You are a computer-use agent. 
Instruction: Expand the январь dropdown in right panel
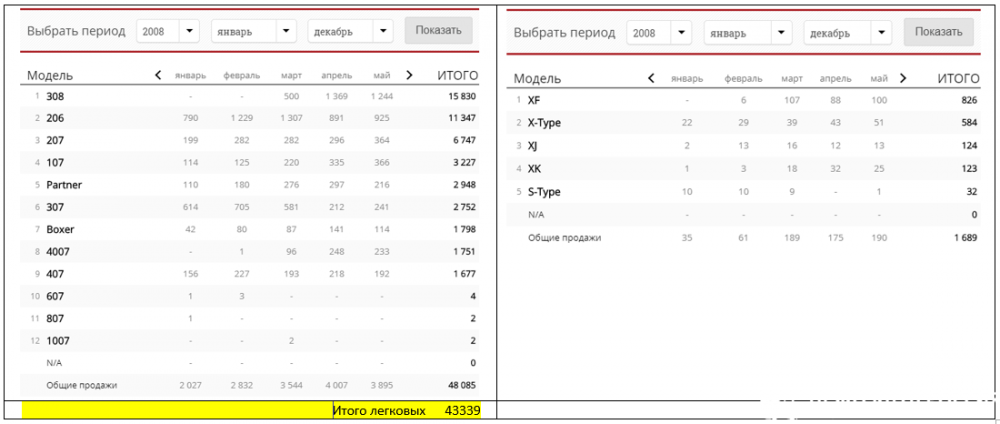(x=748, y=33)
